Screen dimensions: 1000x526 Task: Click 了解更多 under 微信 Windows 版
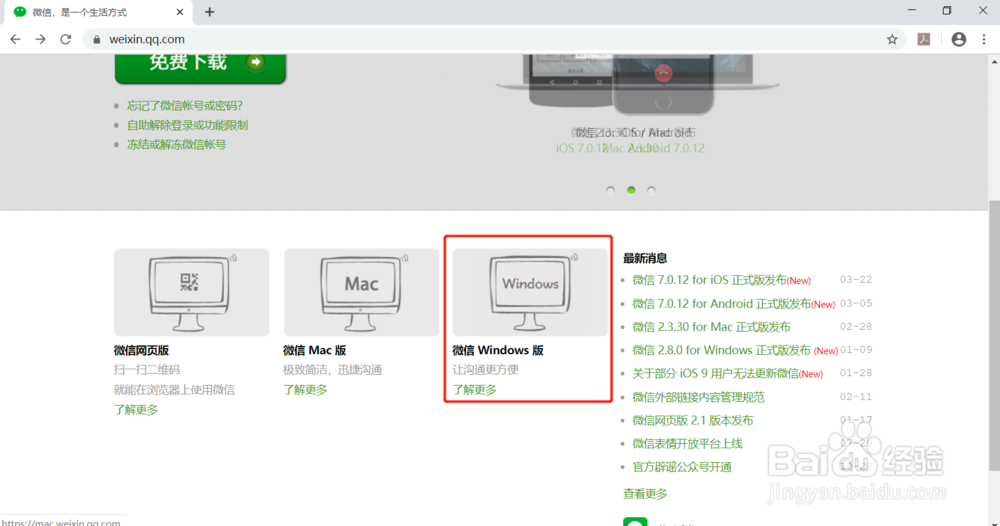tap(474, 390)
